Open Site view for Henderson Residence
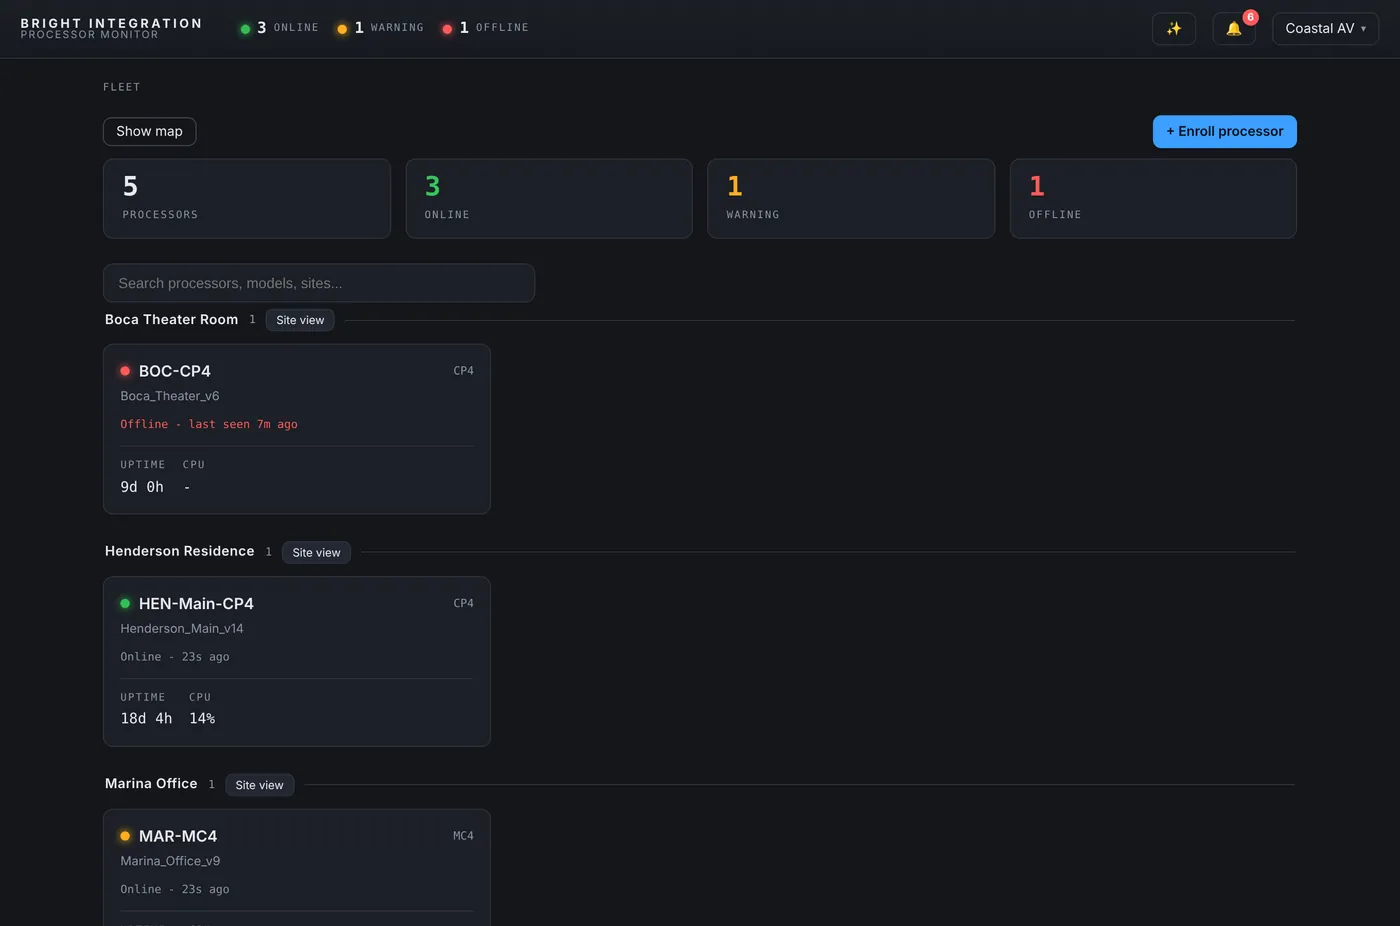Viewport: 1400px width, 926px height. tap(316, 552)
